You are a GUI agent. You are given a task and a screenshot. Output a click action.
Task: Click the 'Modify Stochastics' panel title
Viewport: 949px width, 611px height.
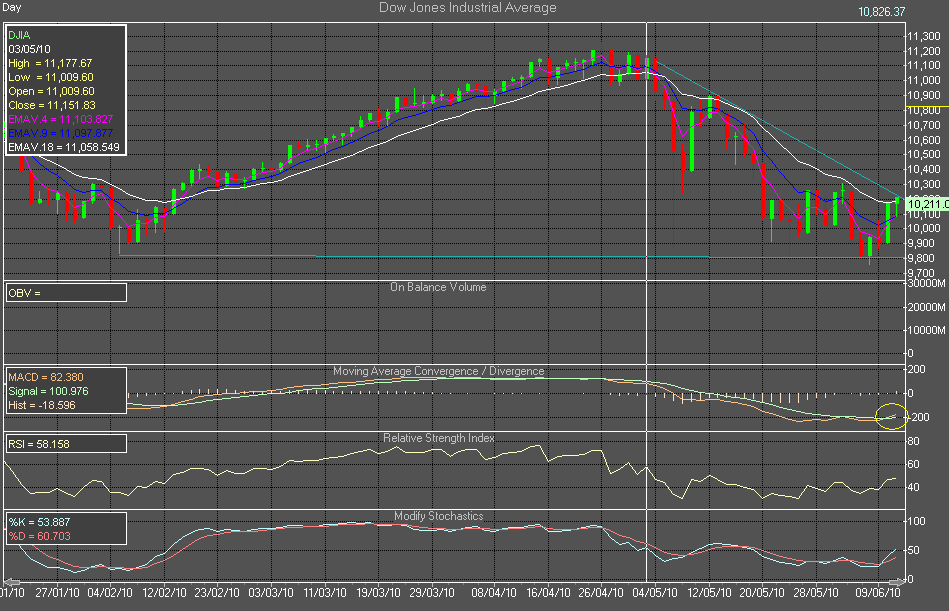pos(439,516)
